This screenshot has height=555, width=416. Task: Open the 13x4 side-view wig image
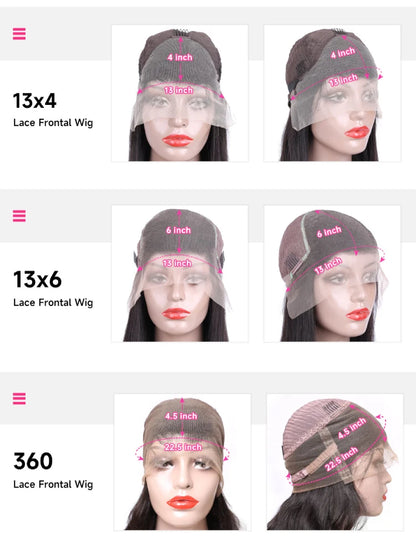(332, 93)
